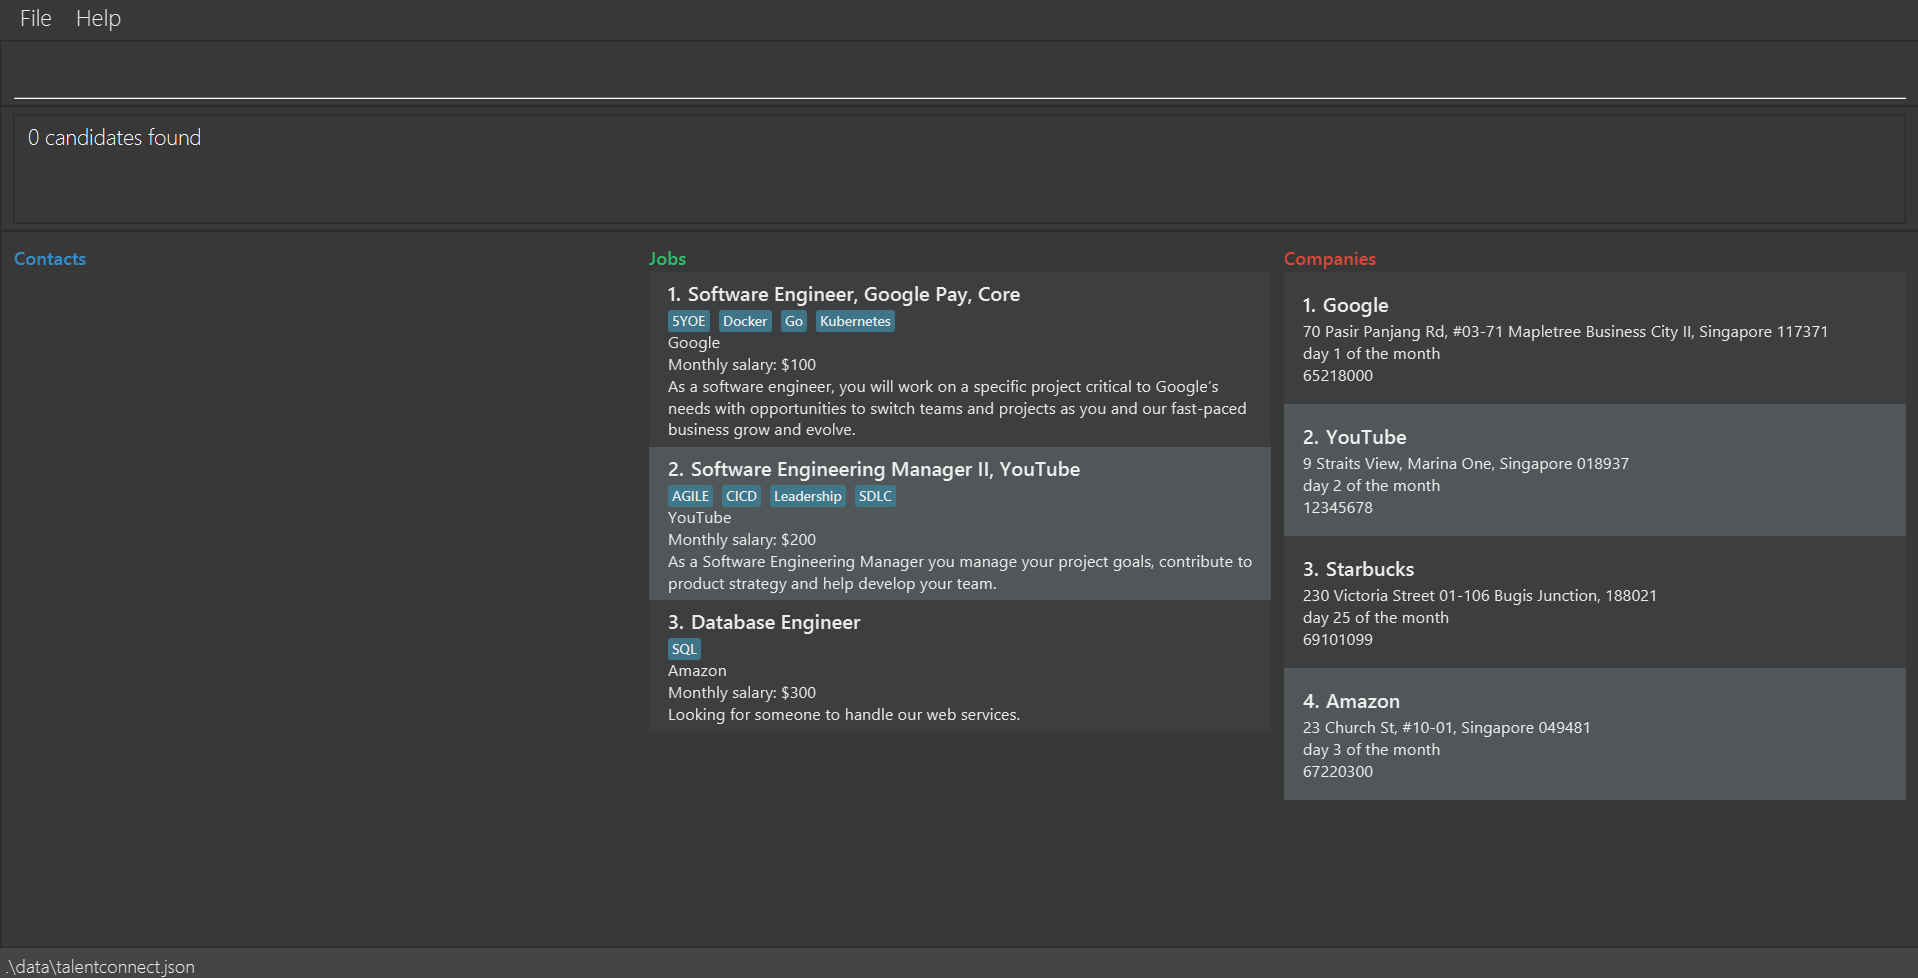Click 'Looking for someone to handle our web services.'
Screen dimensions: 1918x978
click(x=844, y=715)
